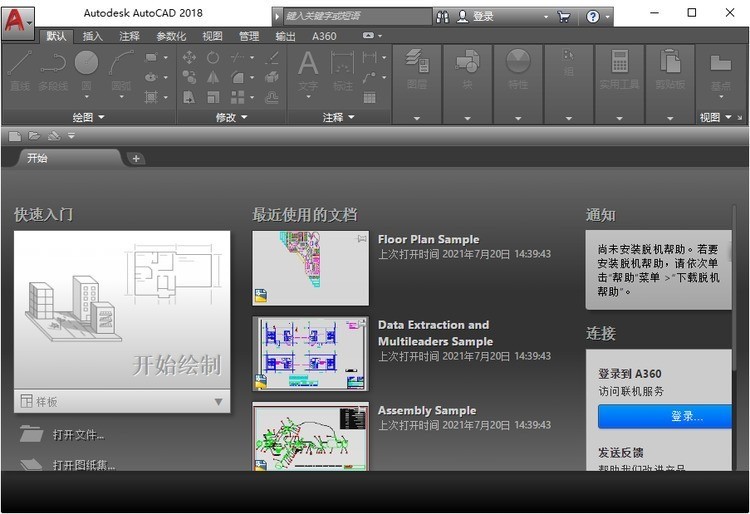
Task: Select the Arc (圆弧) drawing tool
Action: 121,71
